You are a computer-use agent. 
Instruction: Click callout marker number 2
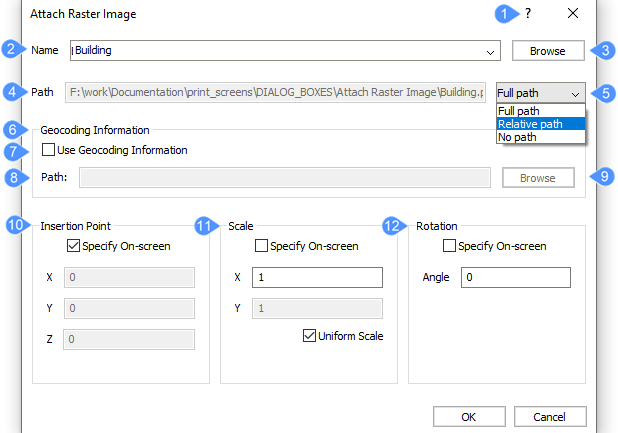[x=10, y=49]
